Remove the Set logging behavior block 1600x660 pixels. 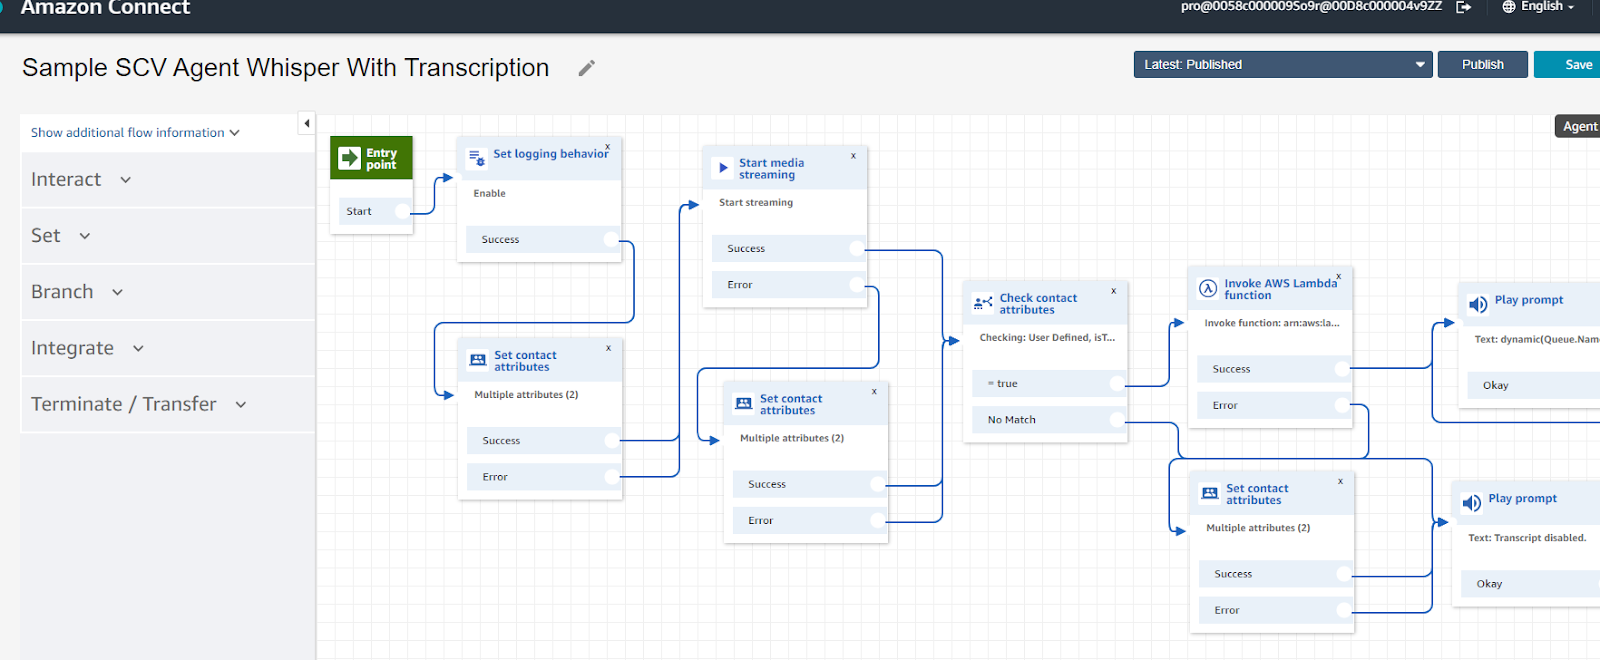[607, 147]
